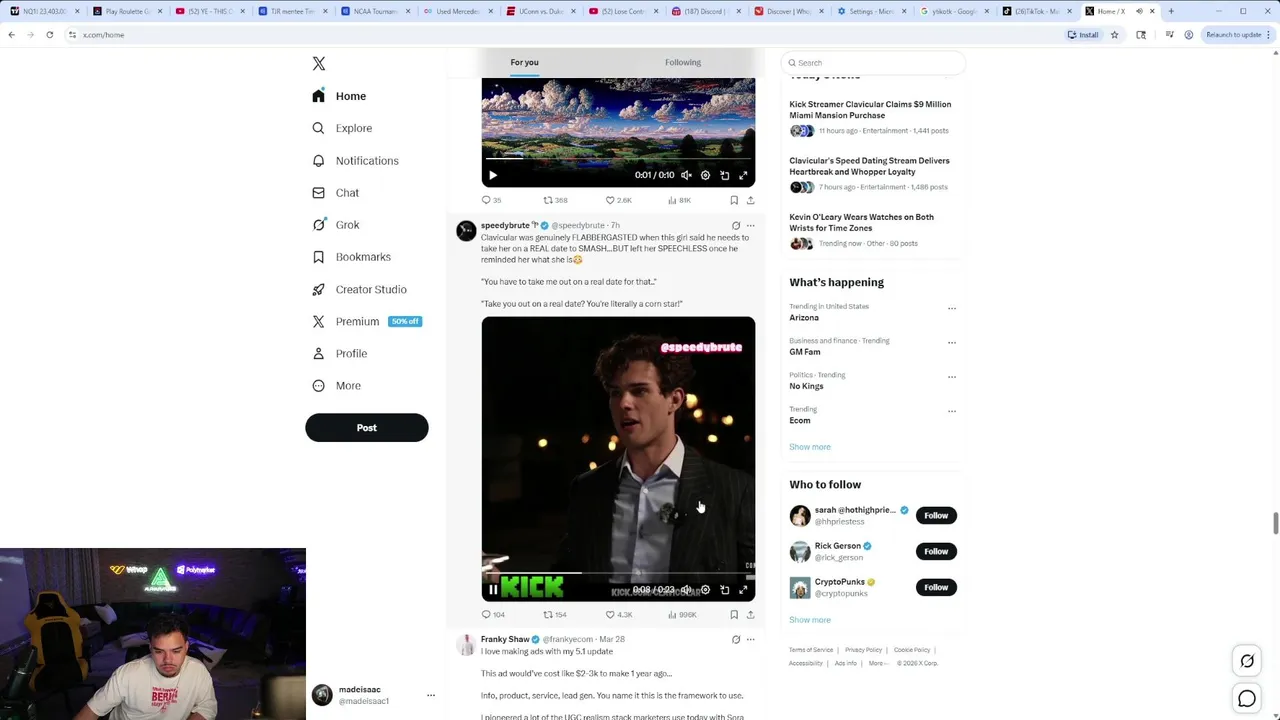The height and width of the screenshot is (720, 1280).
Task: Reply to the post with 104 replies
Action: point(493,615)
